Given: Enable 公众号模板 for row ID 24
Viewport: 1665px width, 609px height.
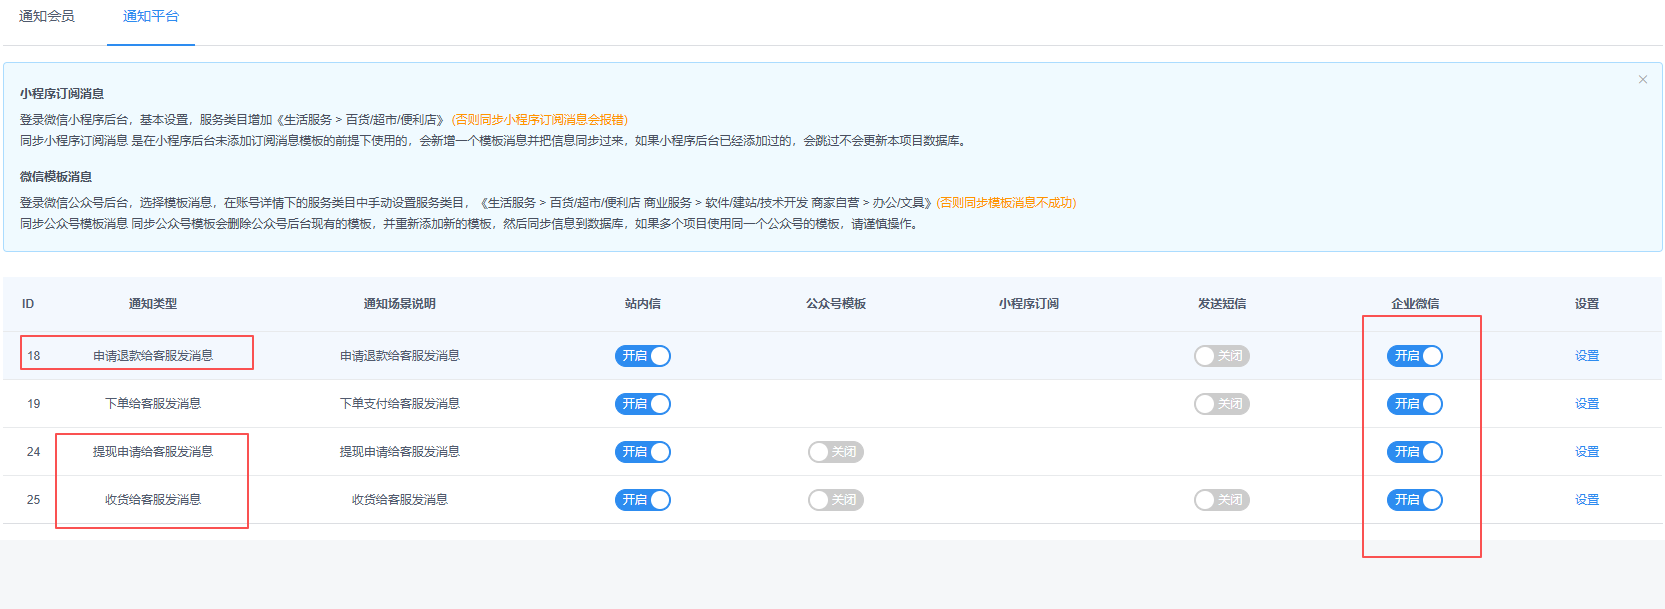Looking at the screenshot, I should point(835,452).
